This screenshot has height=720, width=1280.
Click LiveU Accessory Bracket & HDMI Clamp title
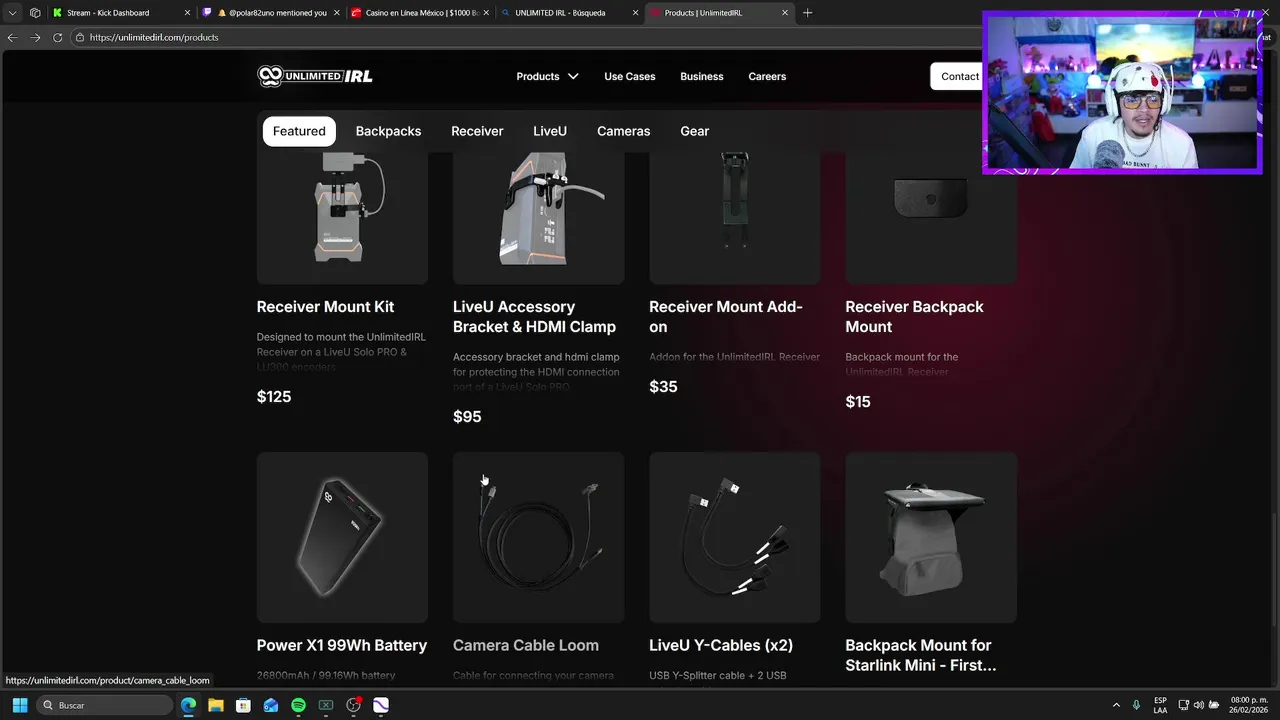pos(534,317)
